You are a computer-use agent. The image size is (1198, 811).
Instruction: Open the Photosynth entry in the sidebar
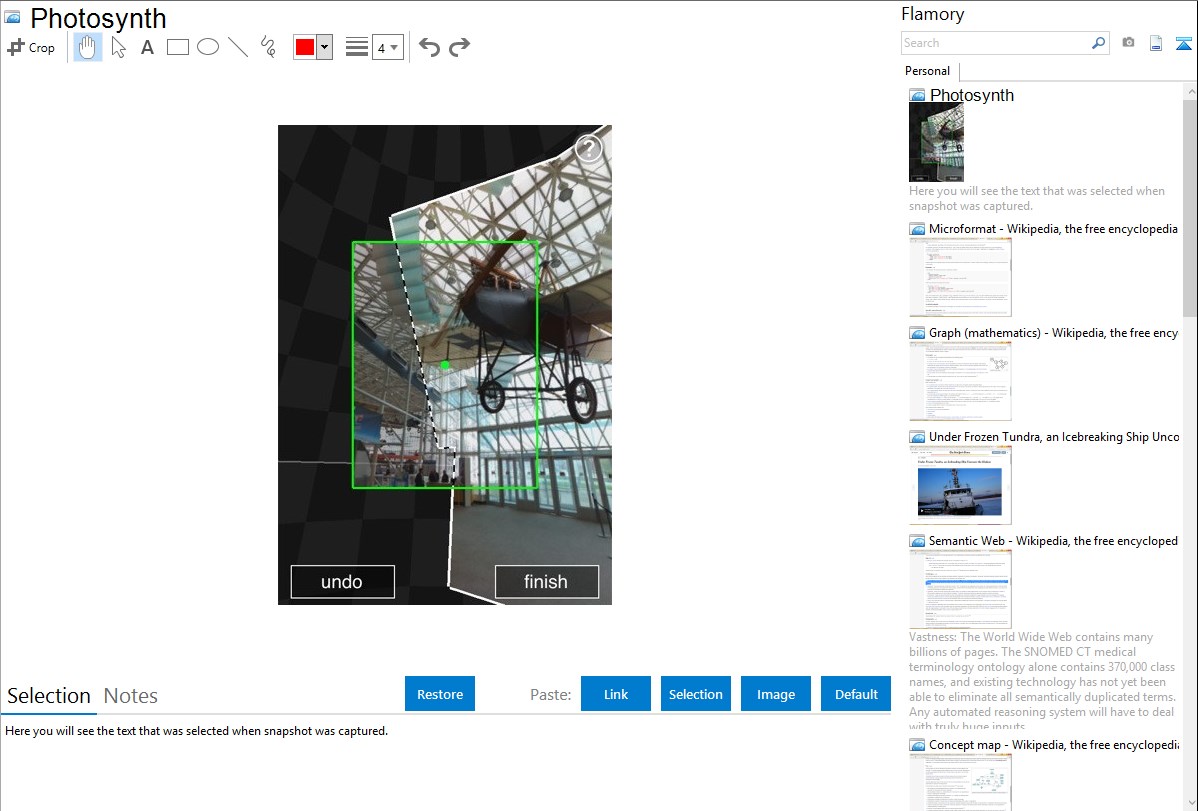(972, 95)
